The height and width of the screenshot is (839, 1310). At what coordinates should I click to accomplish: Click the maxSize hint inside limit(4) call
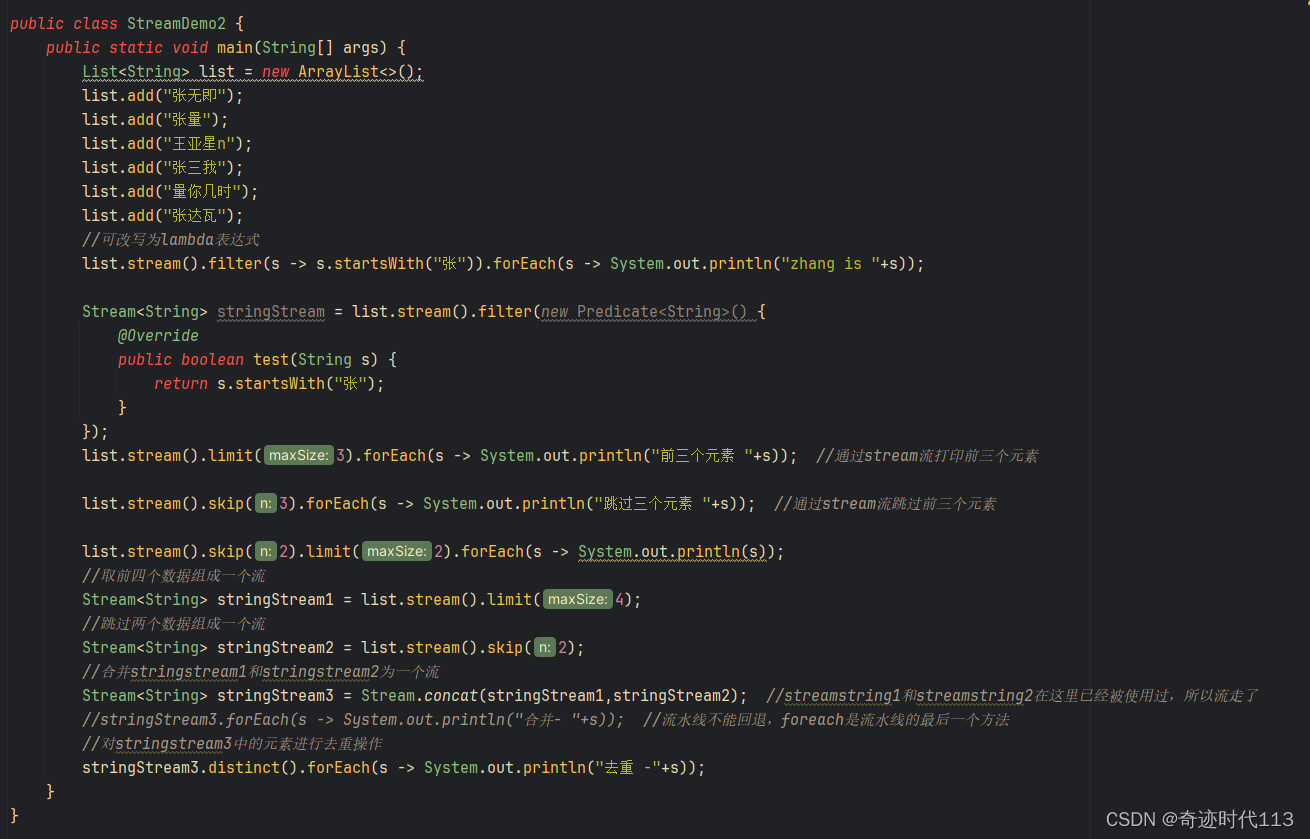(x=577, y=599)
